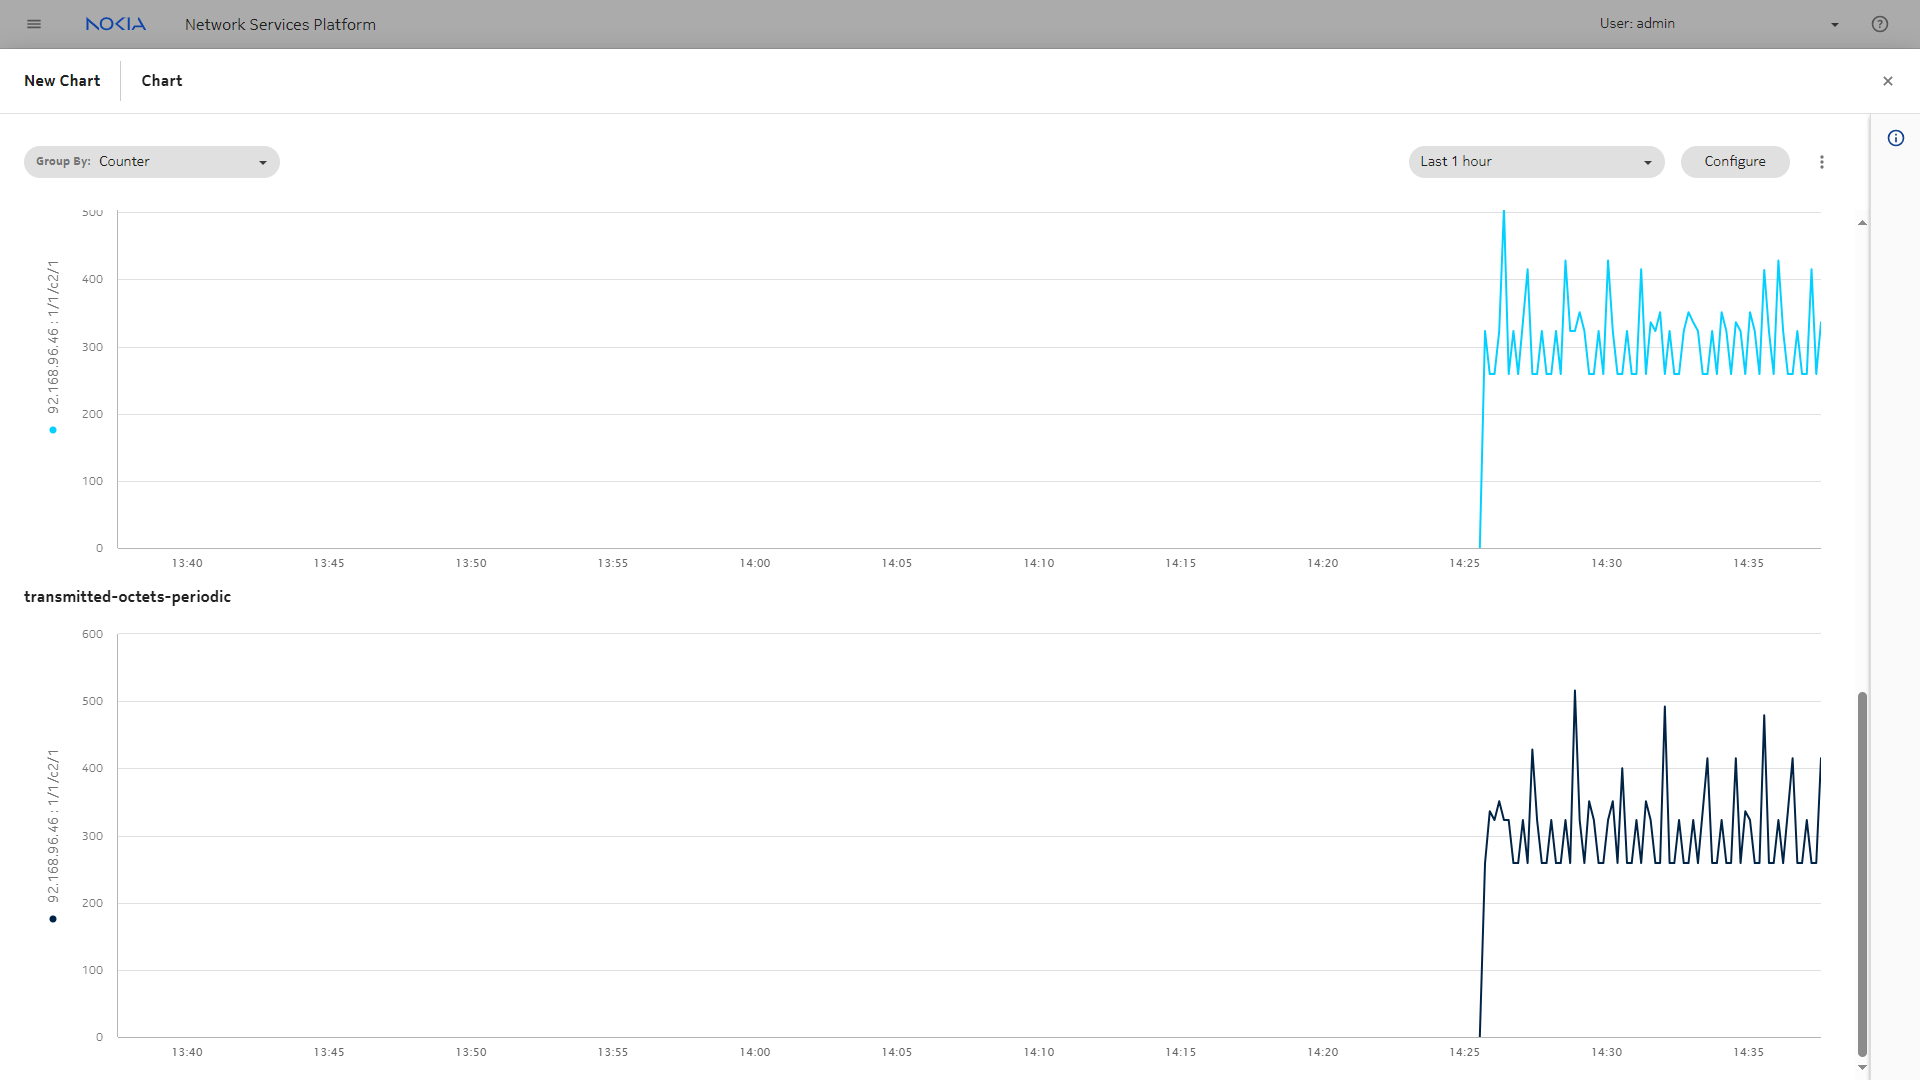This screenshot has height=1080, width=1920.
Task: Open the three-dot more options menu
Action: tap(1822, 162)
